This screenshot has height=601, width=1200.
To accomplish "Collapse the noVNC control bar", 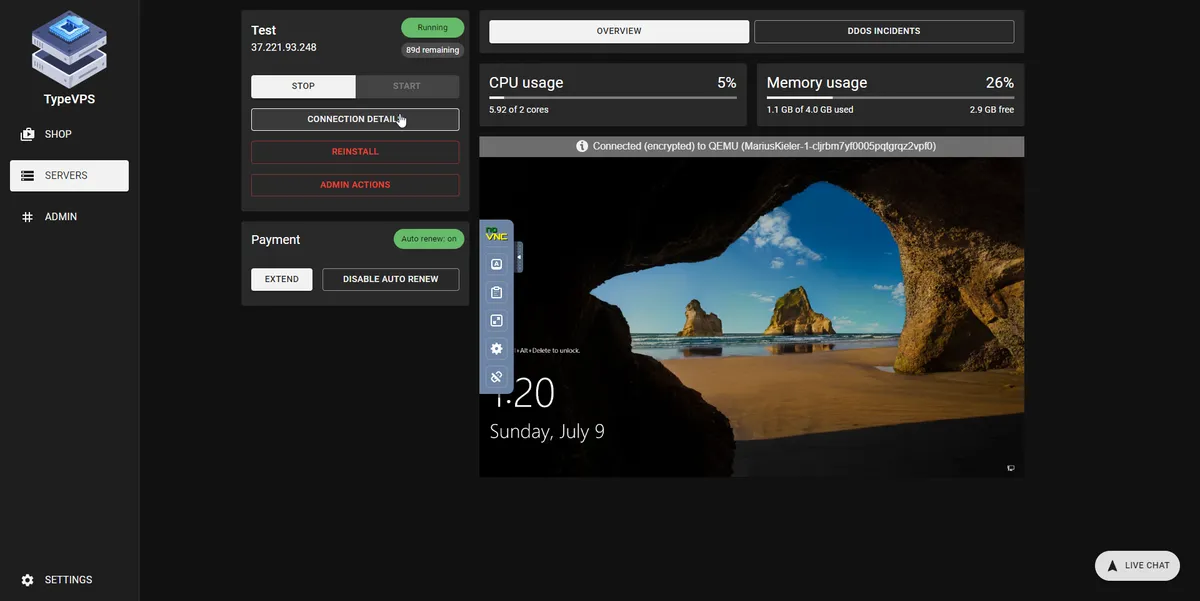I will 518,257.
